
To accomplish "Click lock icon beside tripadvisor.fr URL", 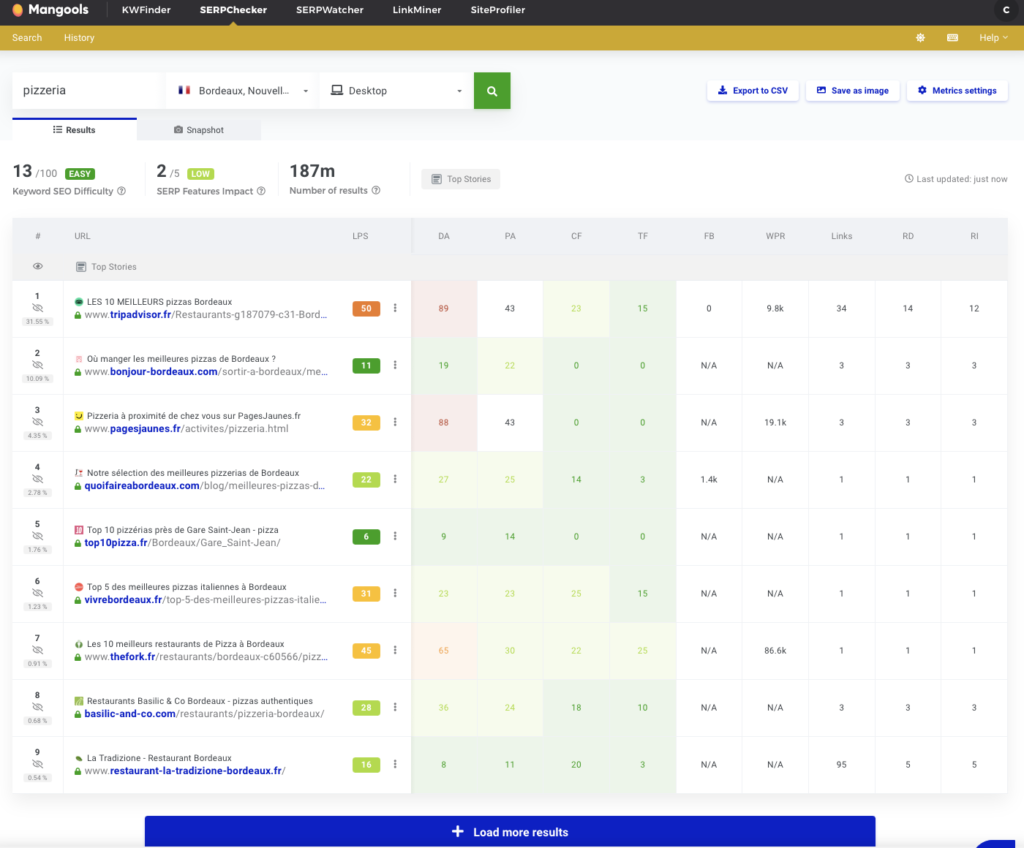I will click(78, 315).
